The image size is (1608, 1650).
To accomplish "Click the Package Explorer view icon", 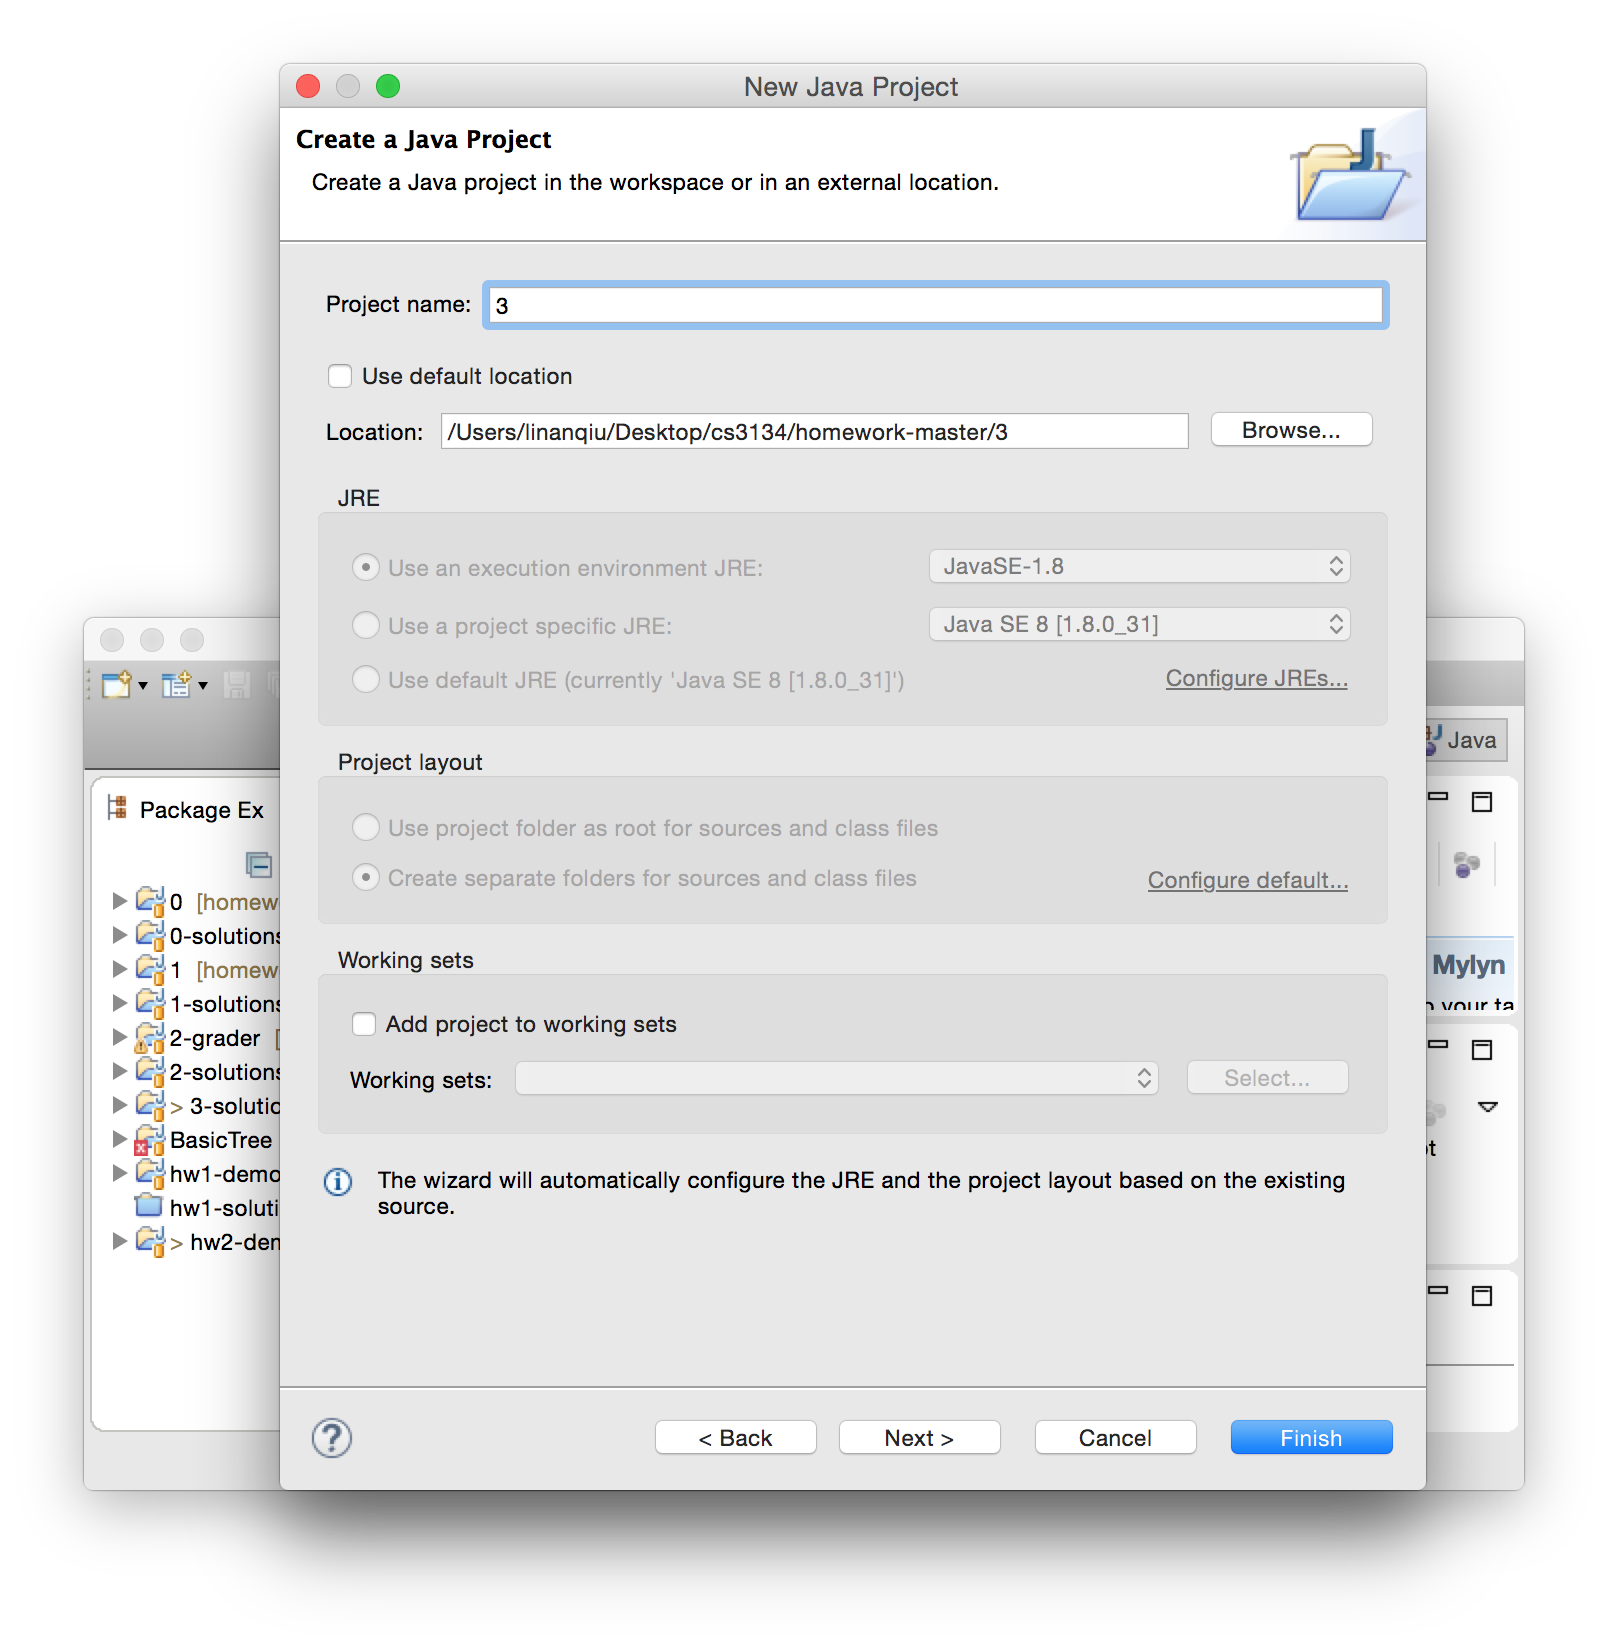I will coord(117,808).
